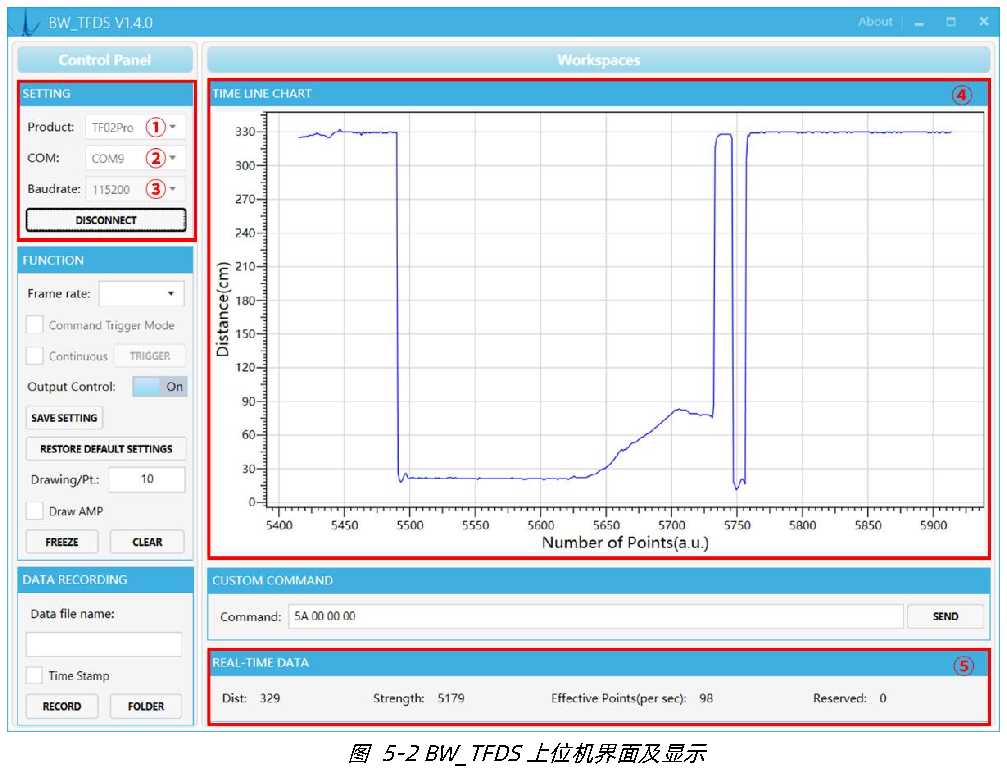The image size is (1007, 773).
Task: Click the FUNCTION section header
Action: coord(106,261)
